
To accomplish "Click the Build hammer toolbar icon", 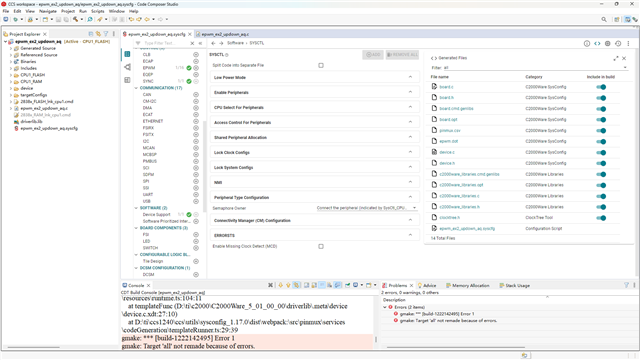I will point(76,19).
